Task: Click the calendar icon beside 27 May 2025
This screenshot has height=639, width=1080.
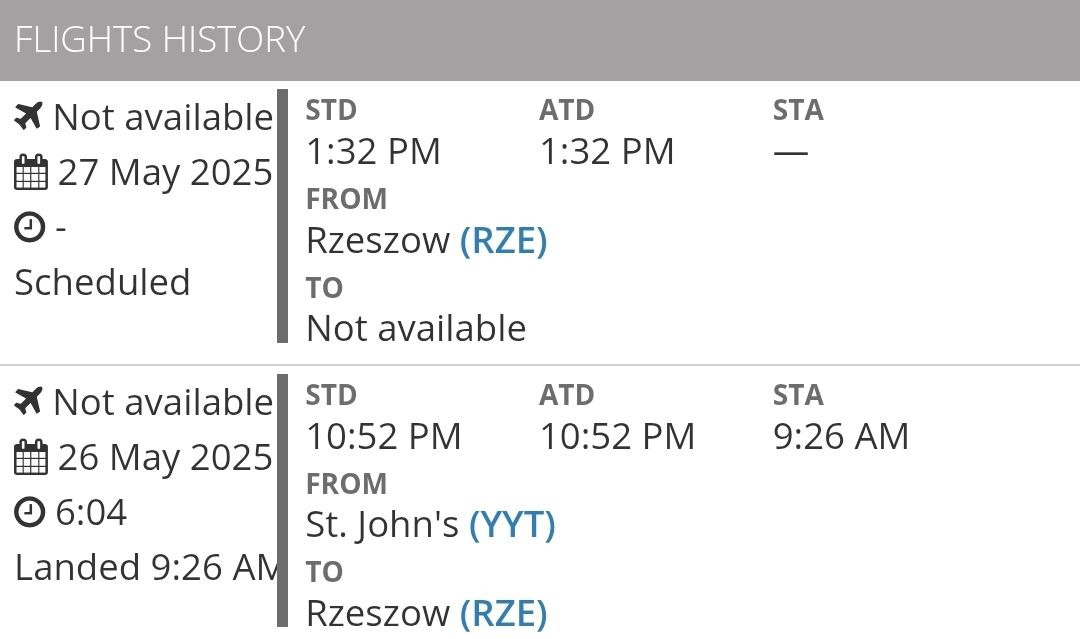Action: (x=31, y=173)
